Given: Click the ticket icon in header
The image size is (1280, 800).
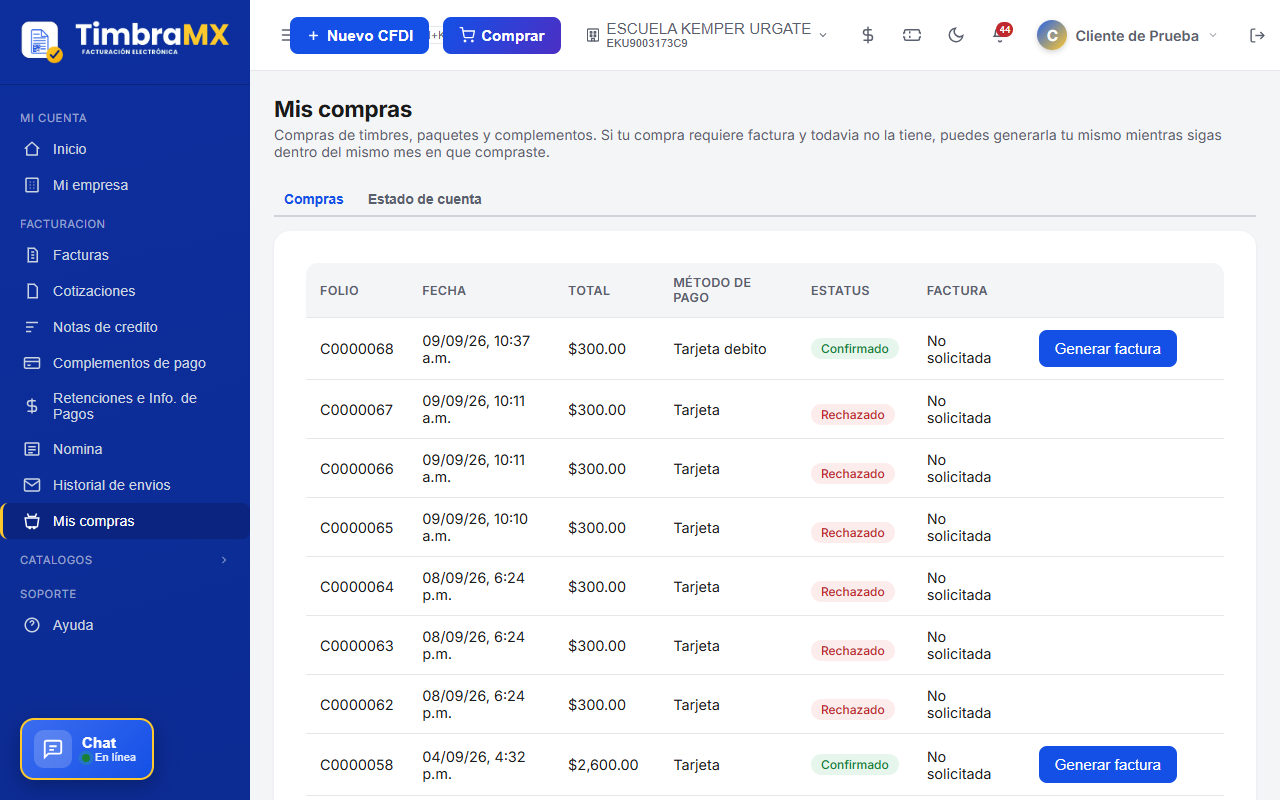Looking at the screenshot, I should 912,35.
